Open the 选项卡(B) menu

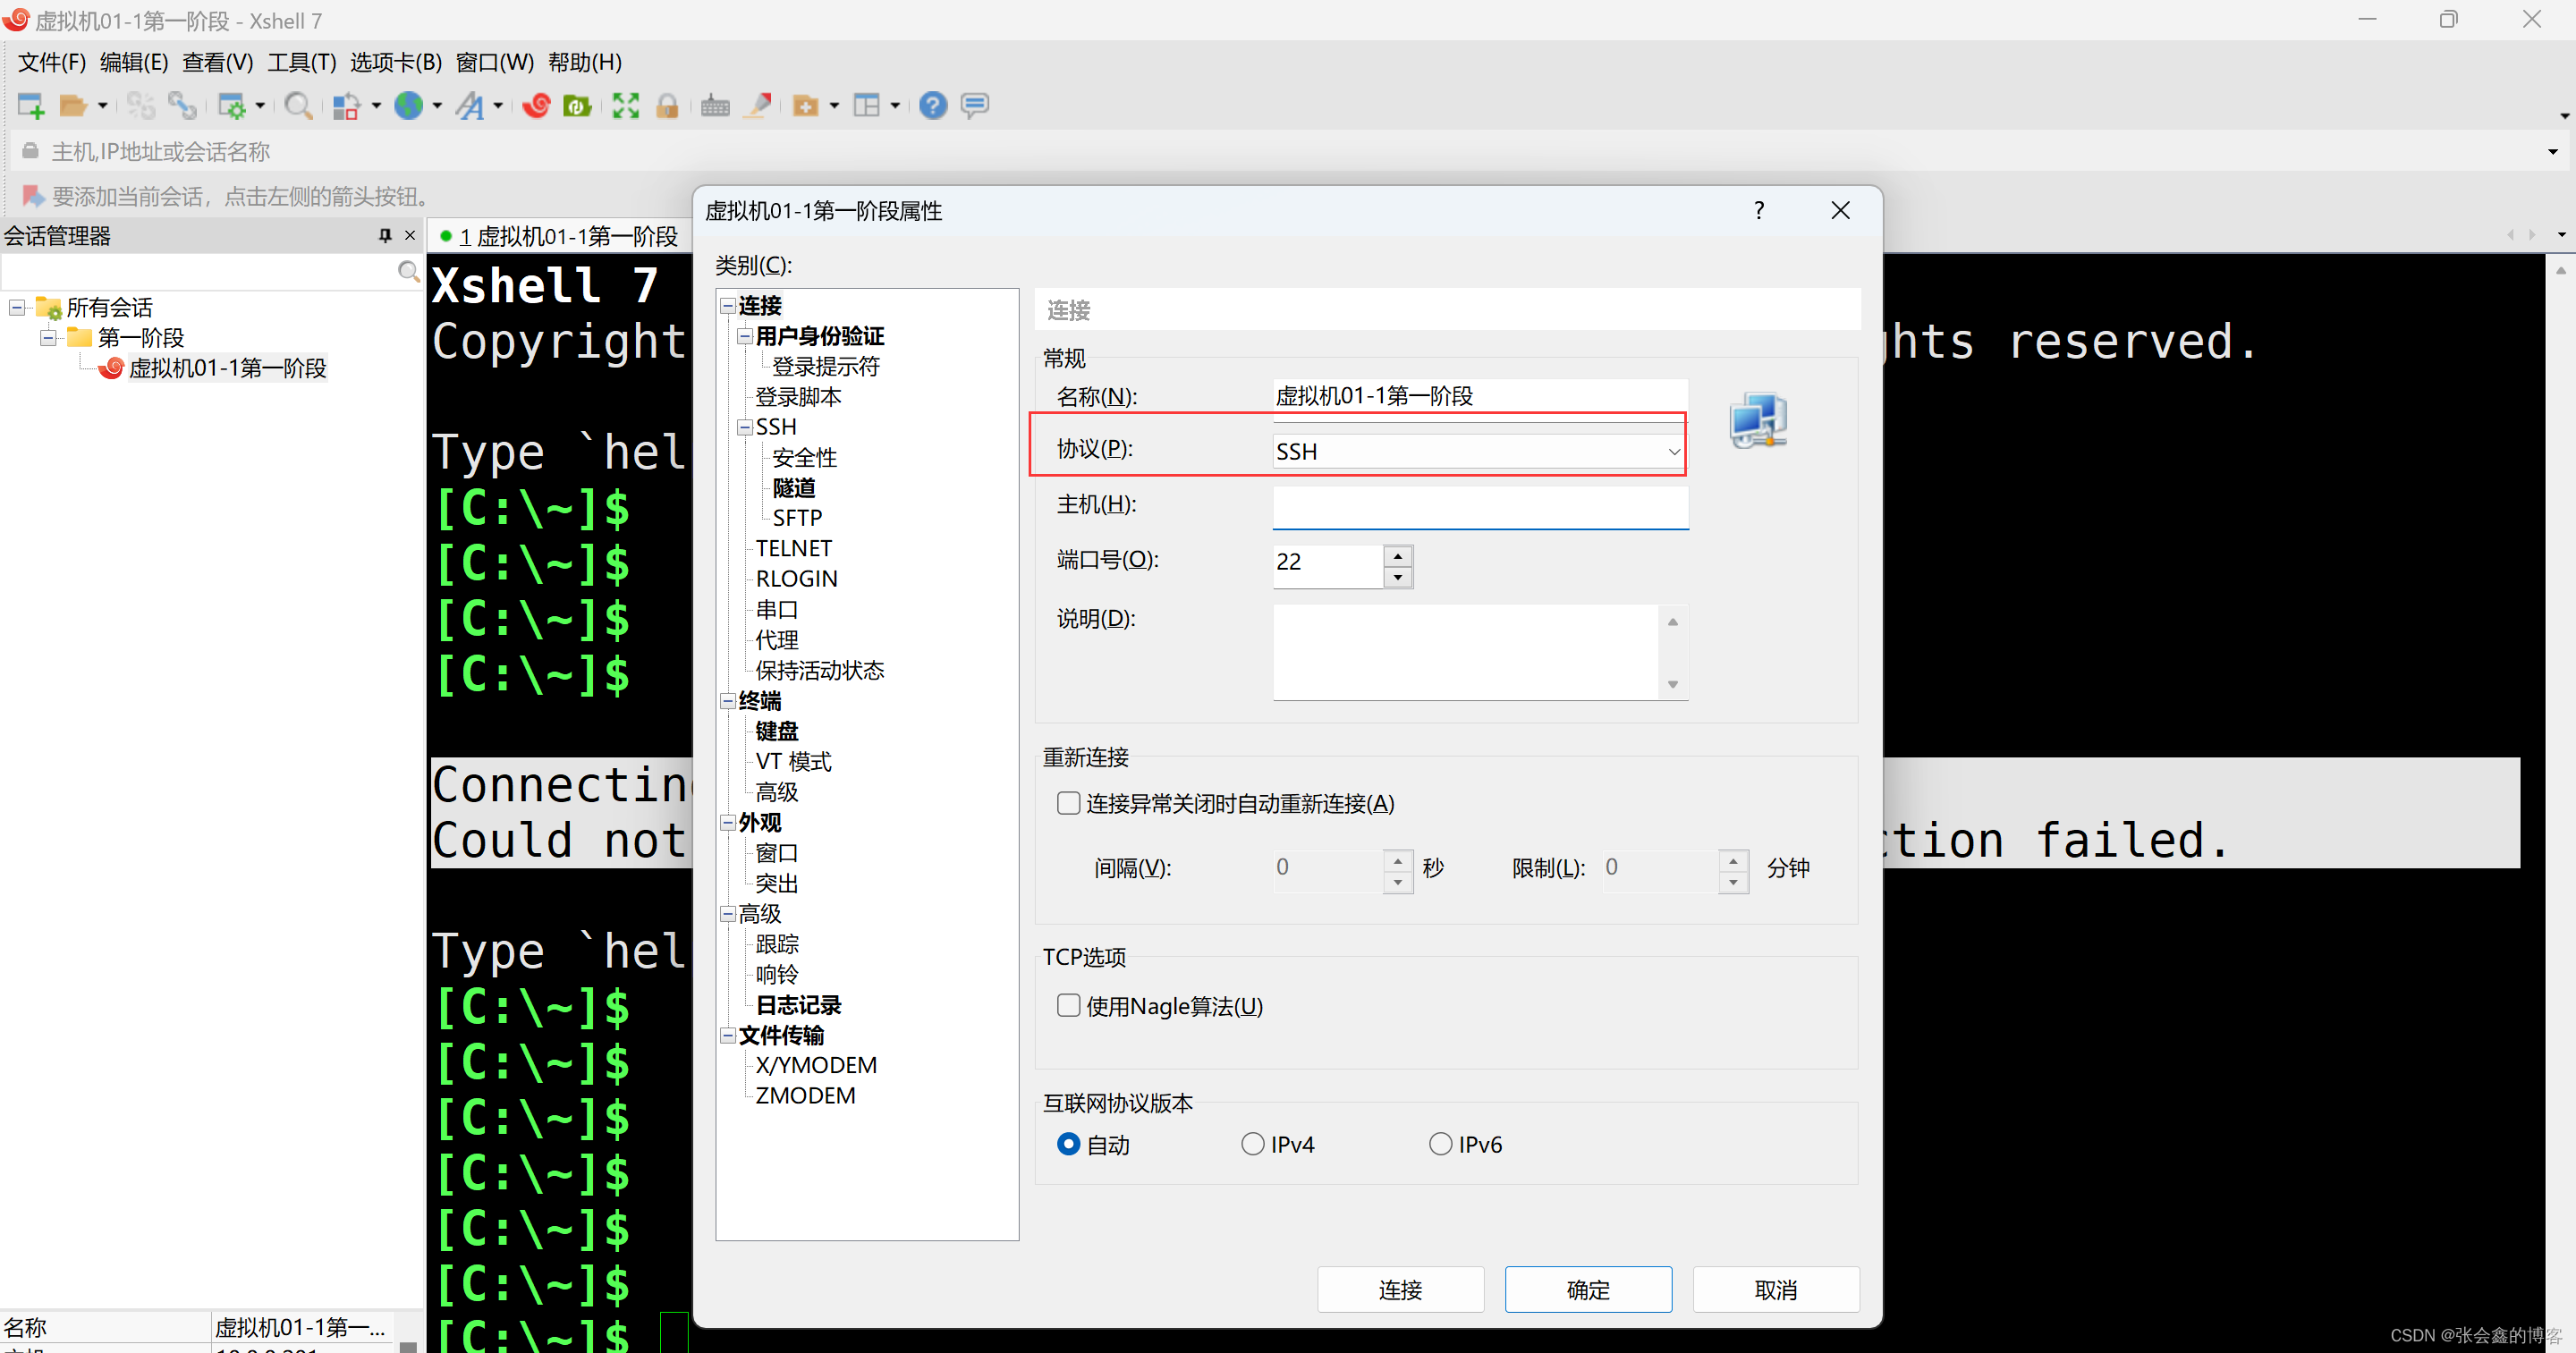[x=396, y=62]
